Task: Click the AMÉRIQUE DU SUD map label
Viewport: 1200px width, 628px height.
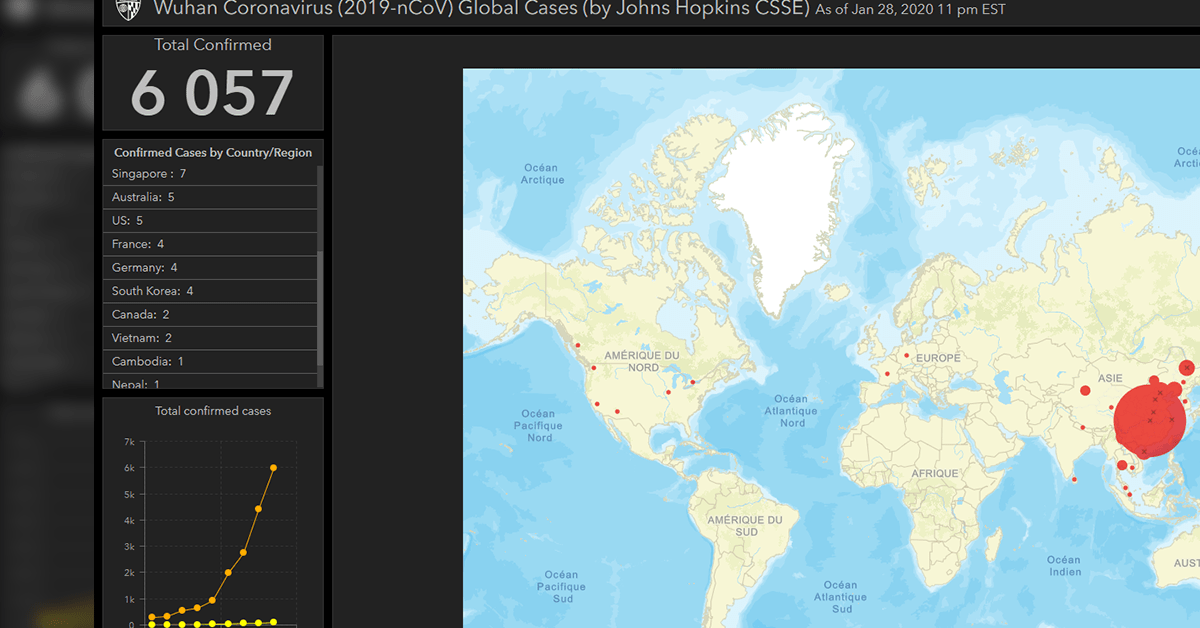Action: tap(746, 526)
